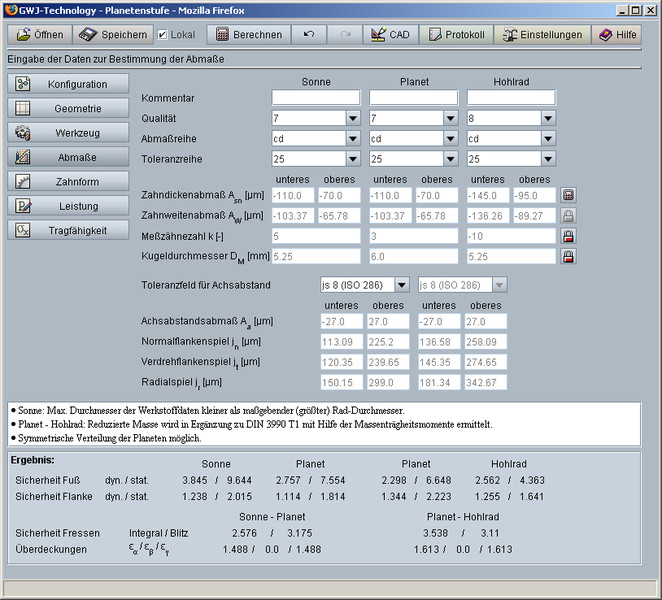Expand the Hohlrad Abmaßreihe dropdown
Viewport: 662px width, 600px height.
pos(548,138)
